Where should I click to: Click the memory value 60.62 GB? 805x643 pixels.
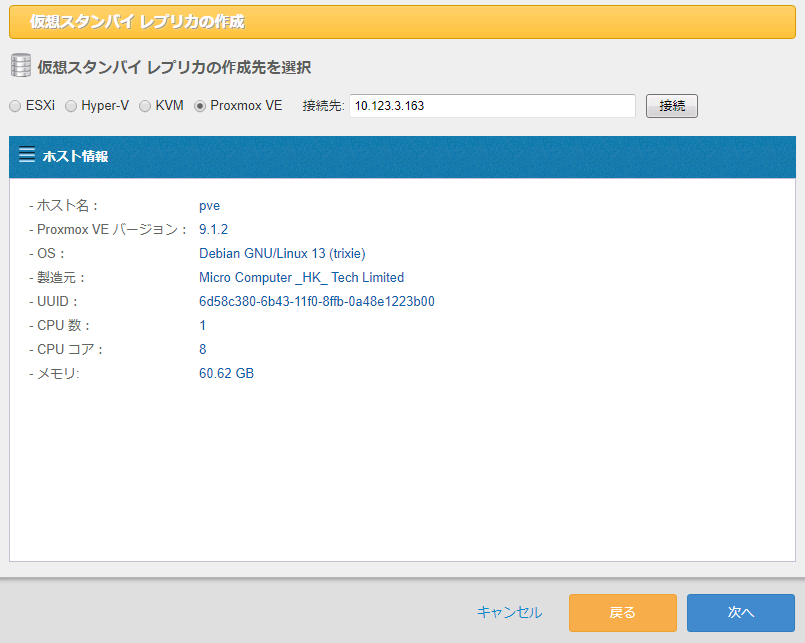tap(227, 374)
